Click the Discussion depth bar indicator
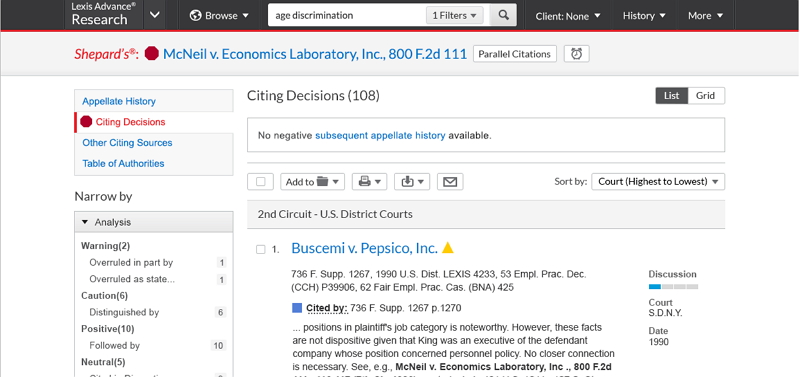 point(673,287)
